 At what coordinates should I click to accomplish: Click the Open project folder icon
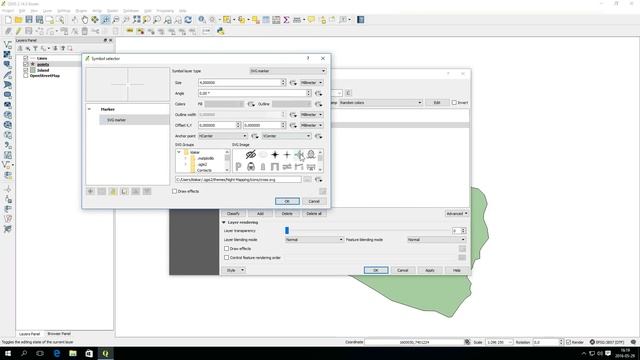point(18,20)
